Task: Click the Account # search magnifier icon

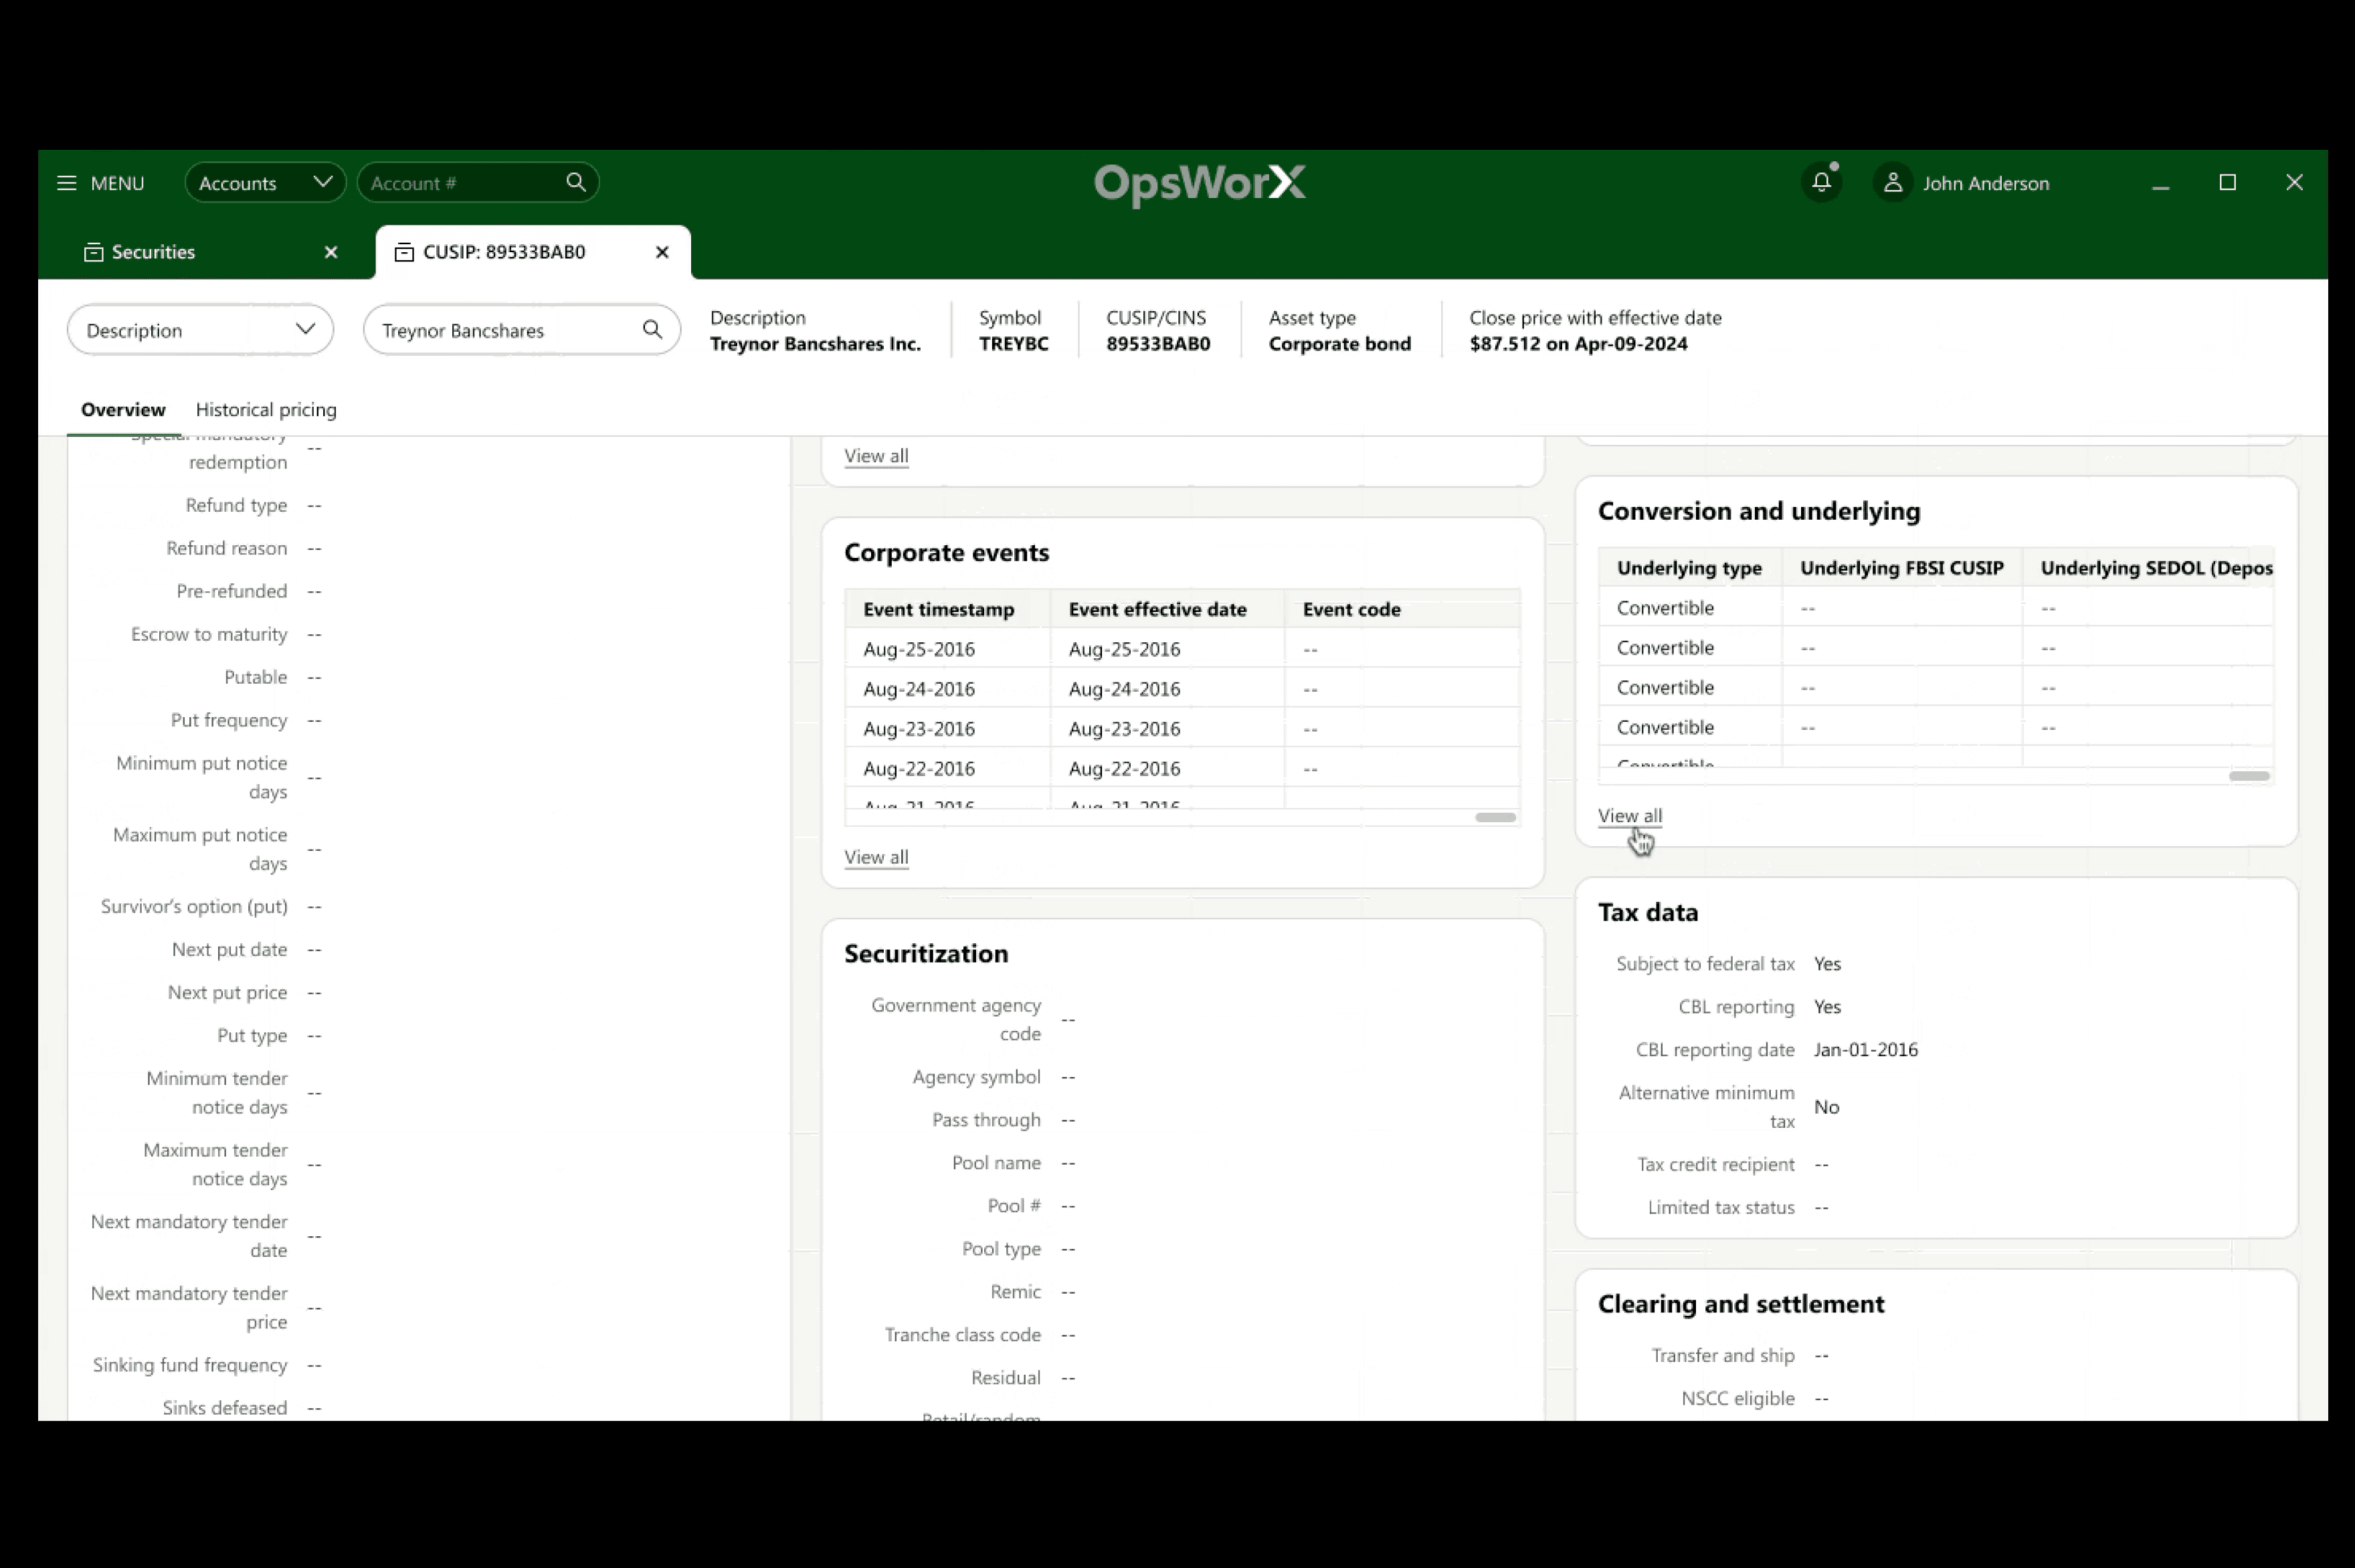Action: tap(575, 182)
